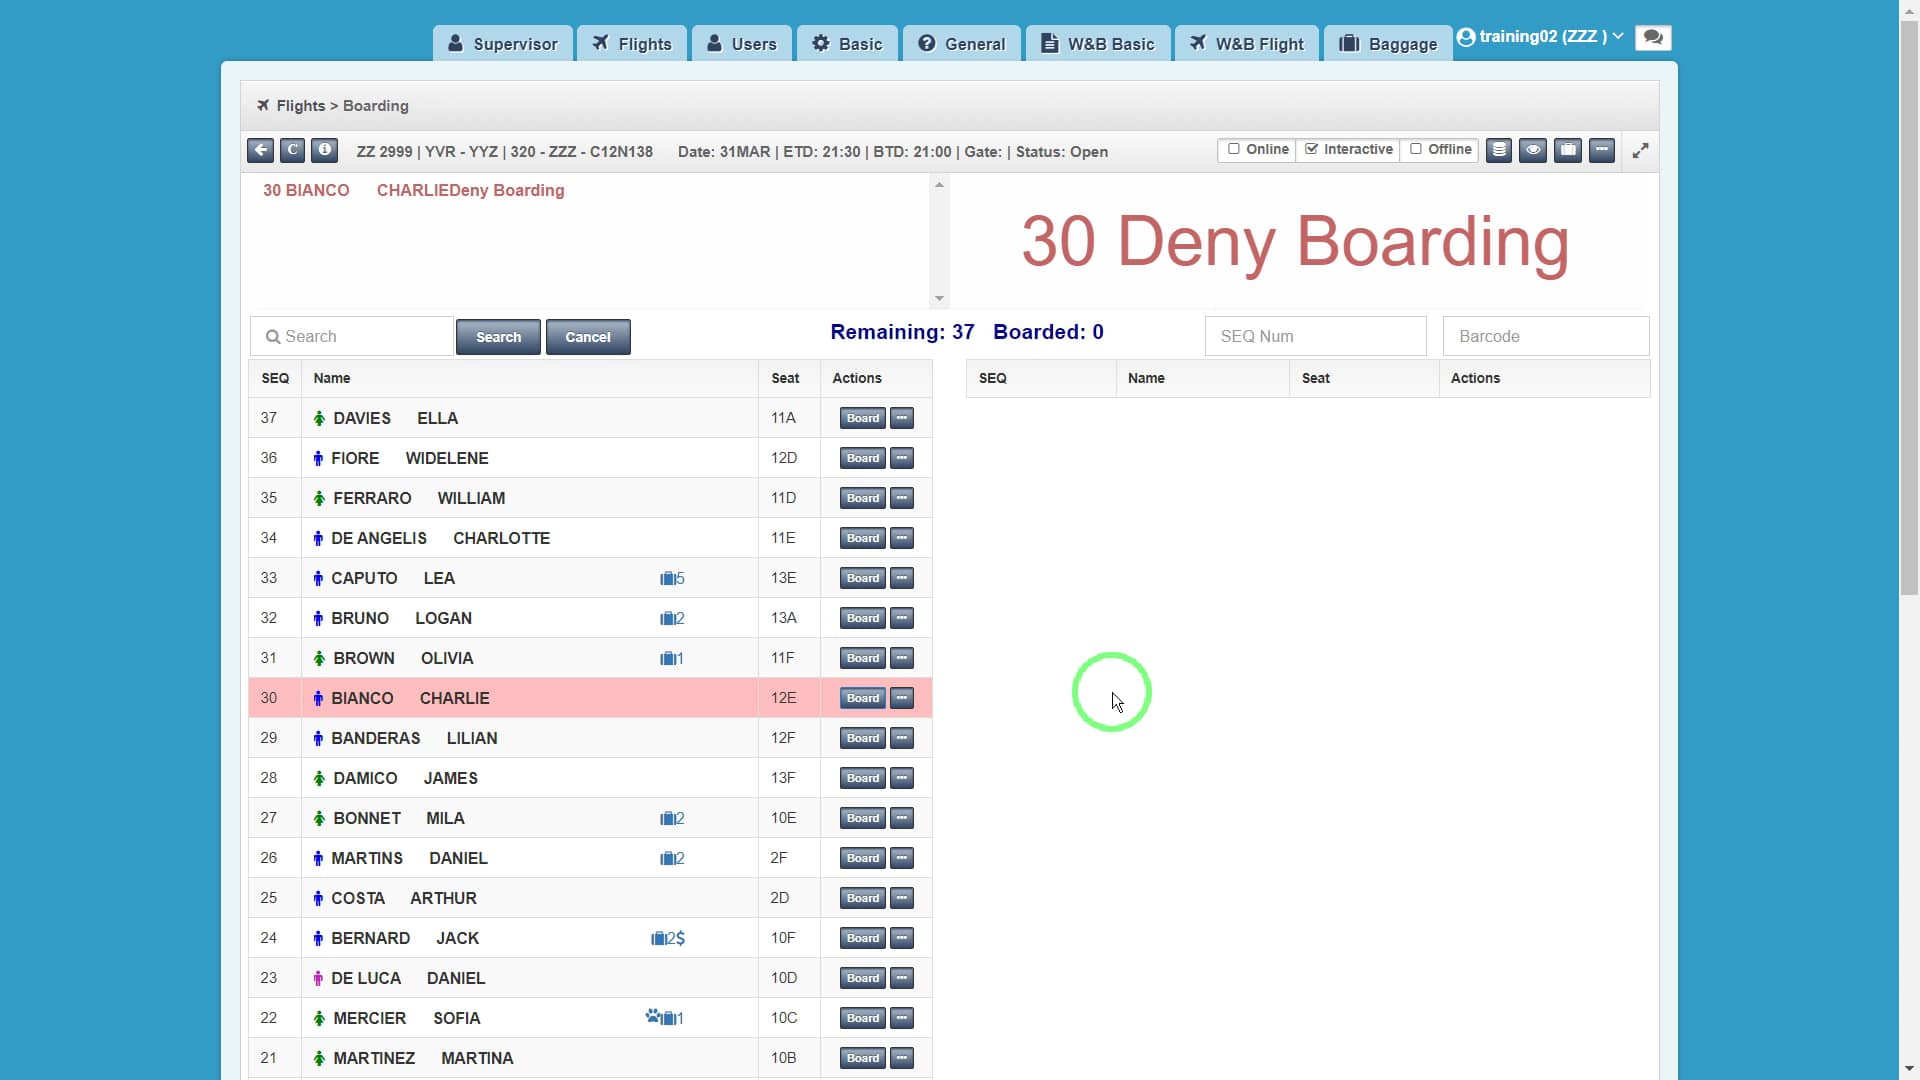Viewport: 1920px width, 1080px height.
Task: Click the clipboard icon in the top-right toolbar
Action: 1568,150
